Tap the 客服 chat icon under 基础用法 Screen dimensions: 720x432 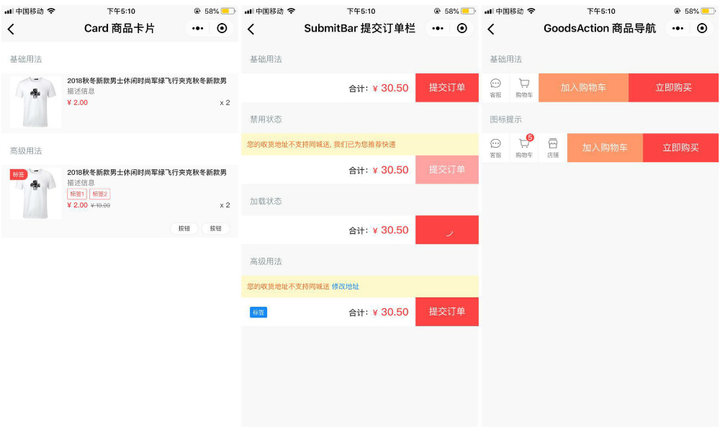pos(495,88)
